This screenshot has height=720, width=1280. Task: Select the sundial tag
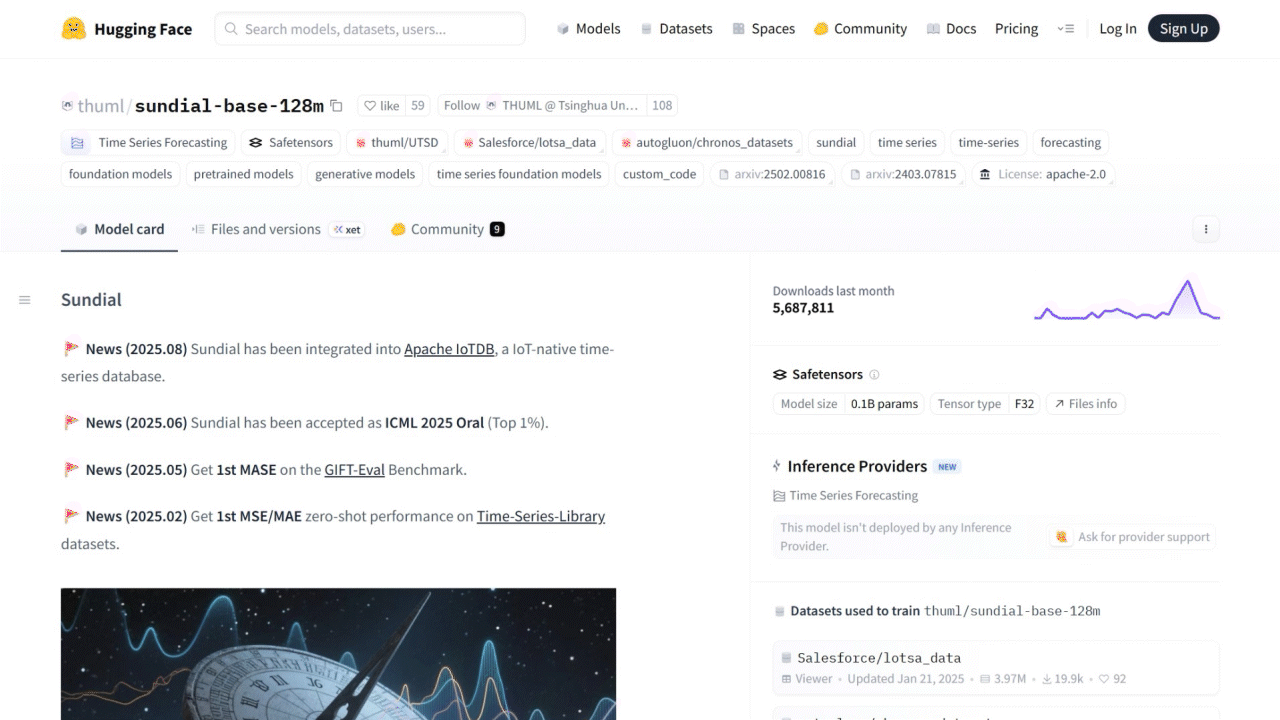tap(836, 143)
